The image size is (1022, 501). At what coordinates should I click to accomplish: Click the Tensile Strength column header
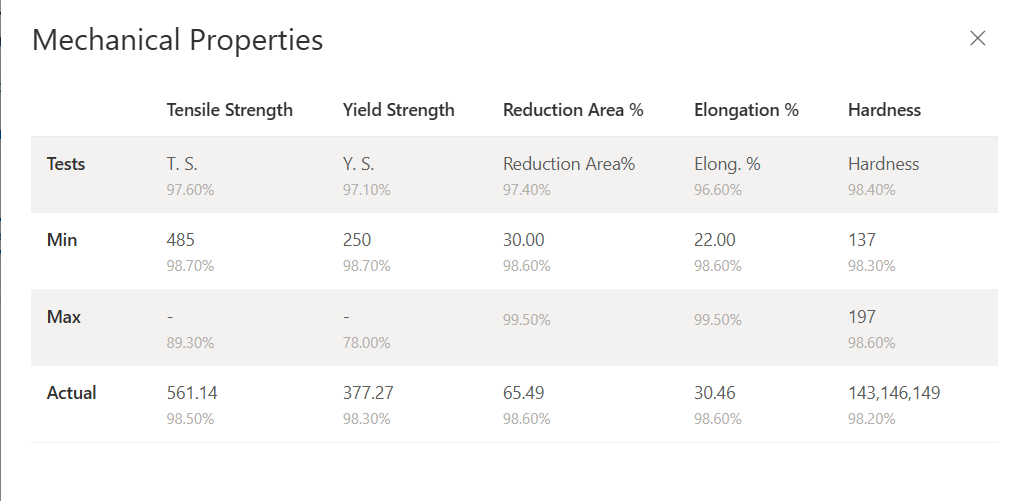click(229, 110)
